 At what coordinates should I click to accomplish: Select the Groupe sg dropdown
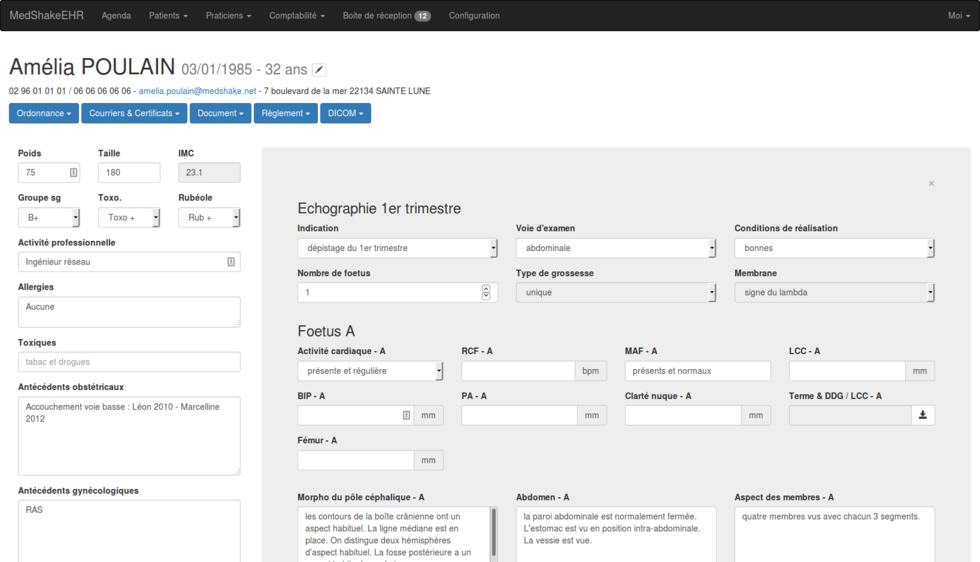tap(49, 217)
